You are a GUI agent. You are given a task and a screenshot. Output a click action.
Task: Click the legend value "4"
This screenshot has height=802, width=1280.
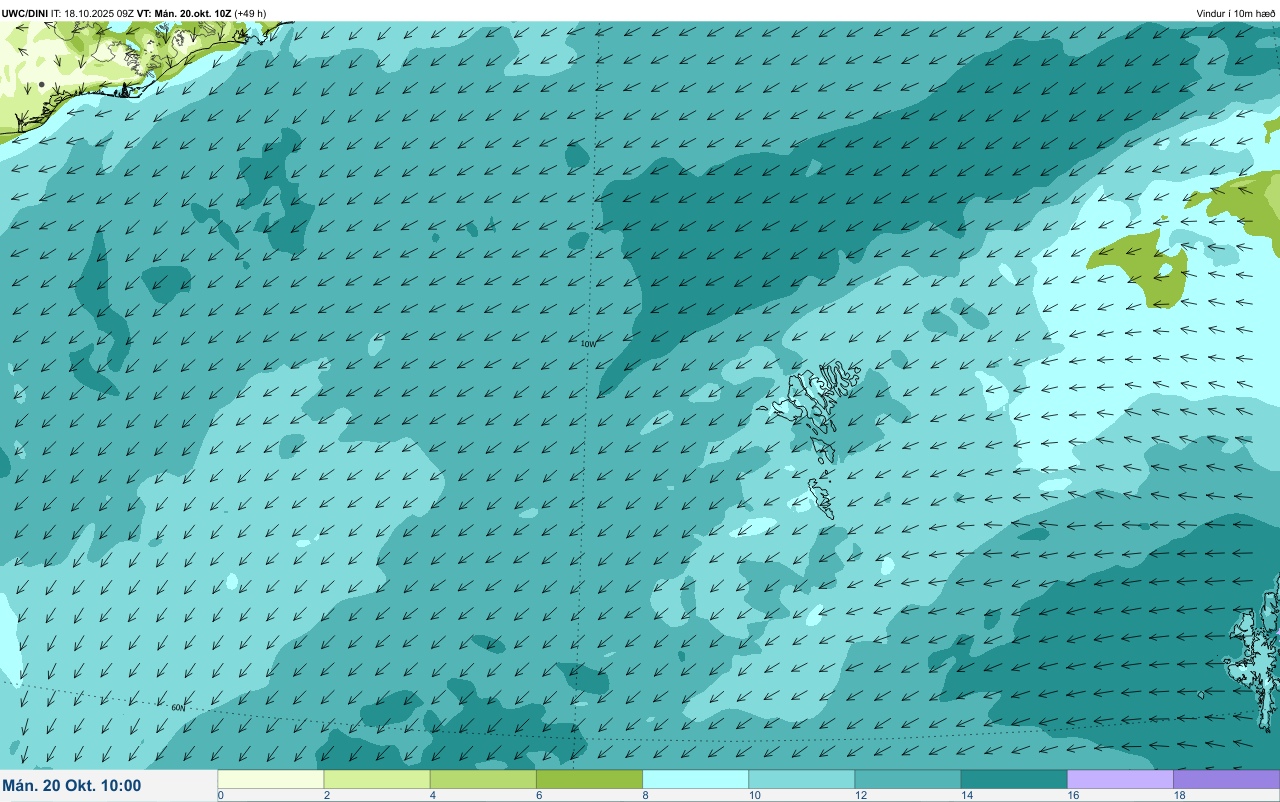click(432, 795)
